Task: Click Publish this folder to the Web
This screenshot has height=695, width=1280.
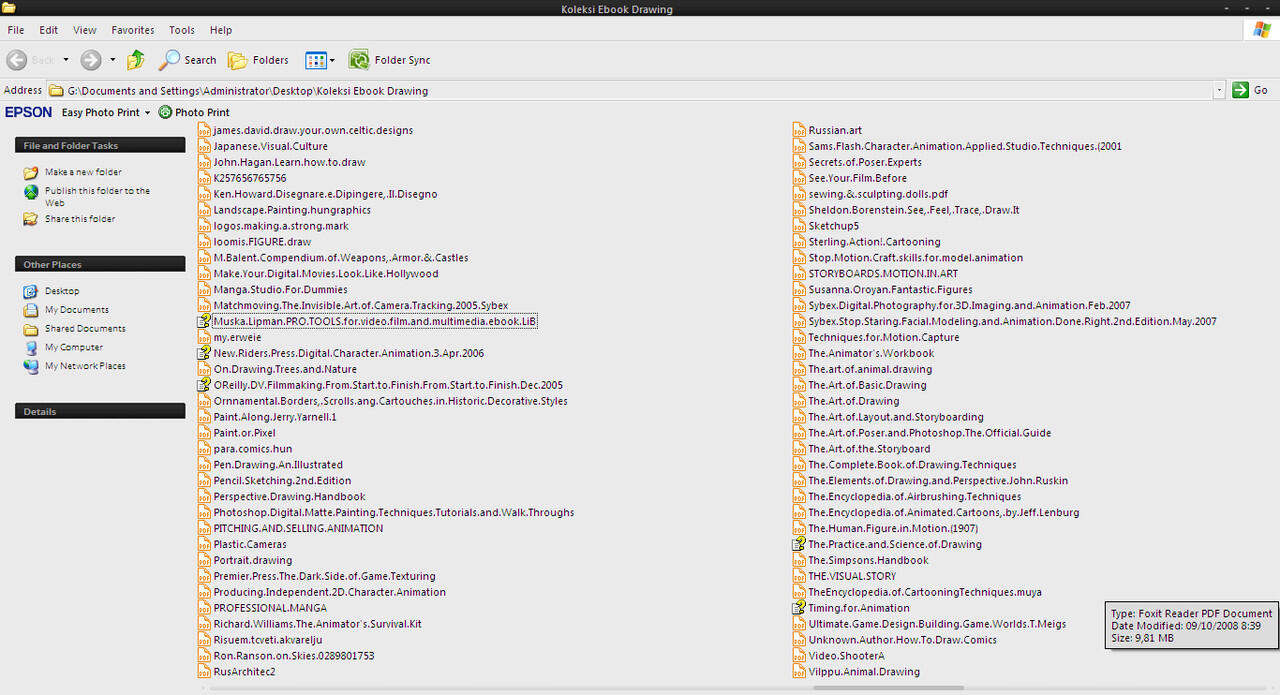Action: [x=97, y=196]
